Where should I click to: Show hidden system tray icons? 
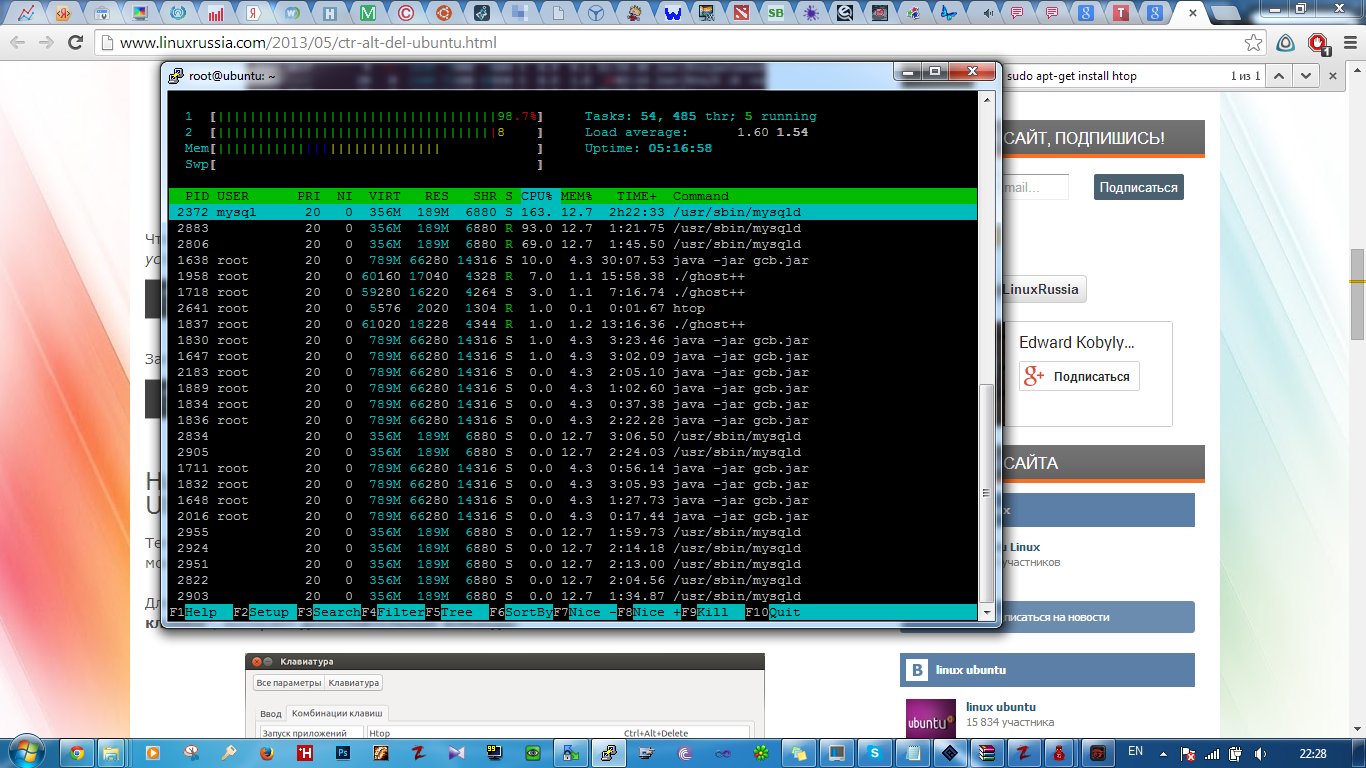tap(1164, 753)
